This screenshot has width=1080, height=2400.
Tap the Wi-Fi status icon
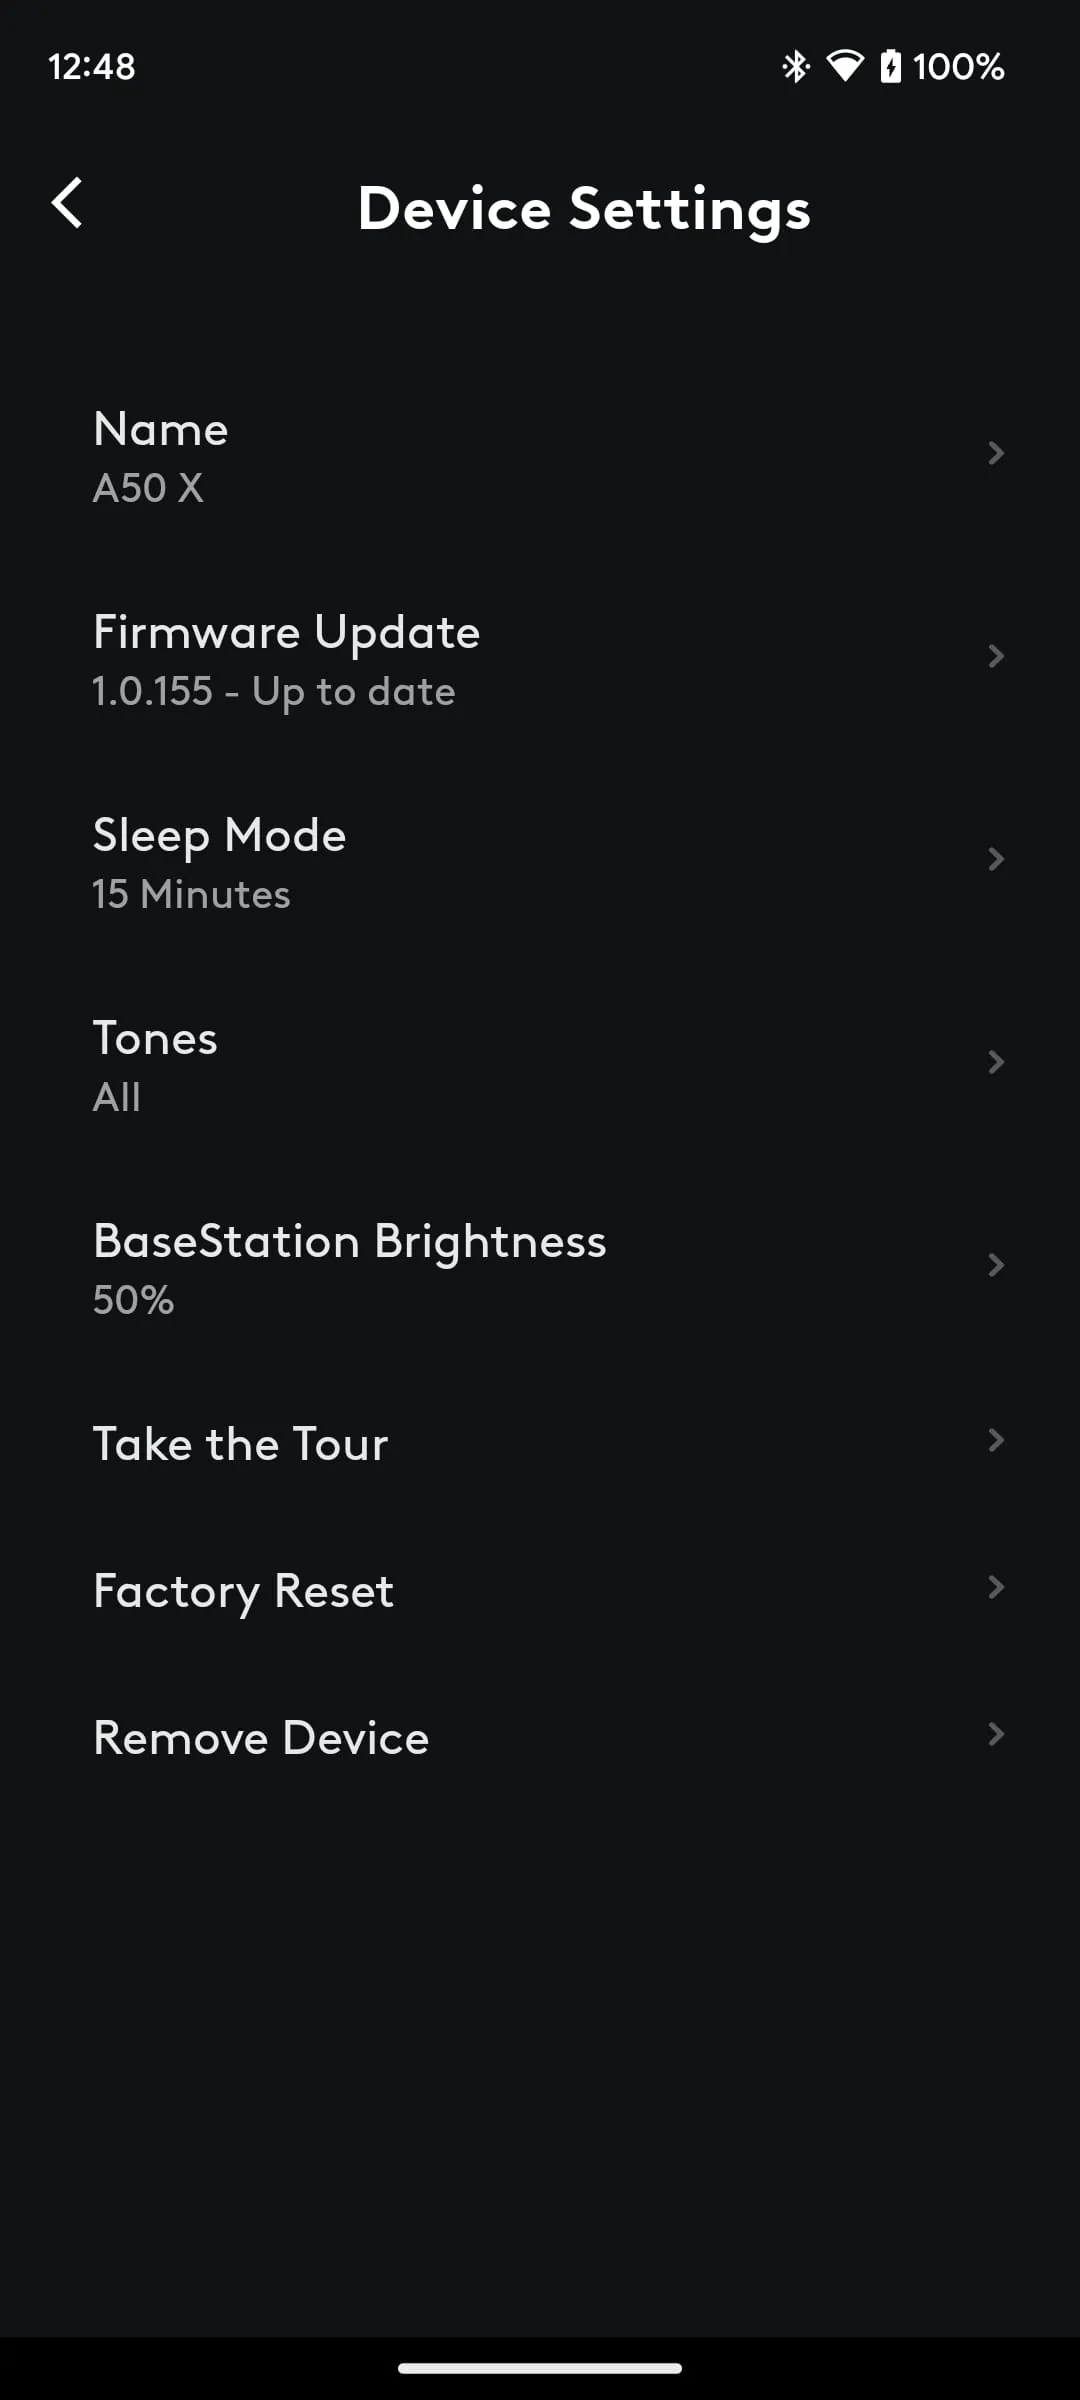click(x=845, y=67)
